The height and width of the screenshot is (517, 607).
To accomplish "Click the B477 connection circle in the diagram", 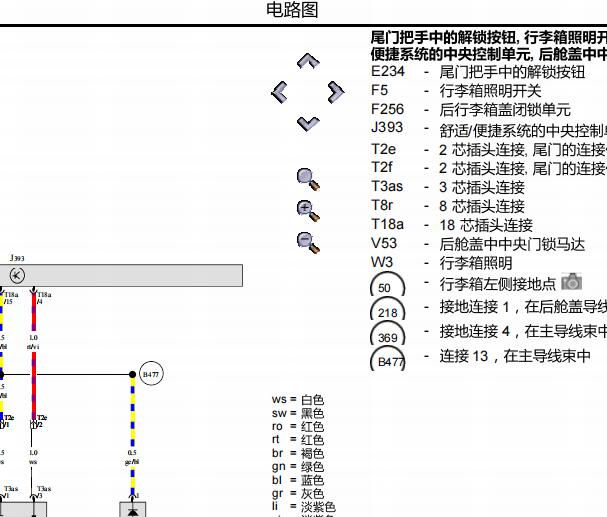I will pyautogui.click(x=151, y=374).
